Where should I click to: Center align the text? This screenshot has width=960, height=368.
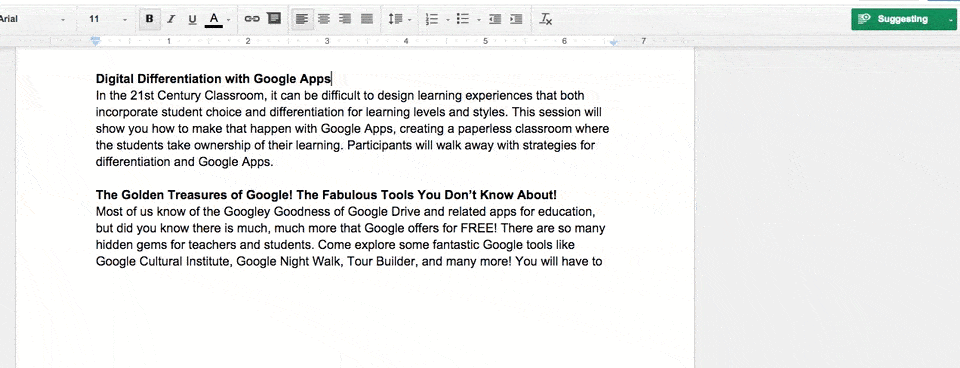pyautogui.click(x=323, y=19)
